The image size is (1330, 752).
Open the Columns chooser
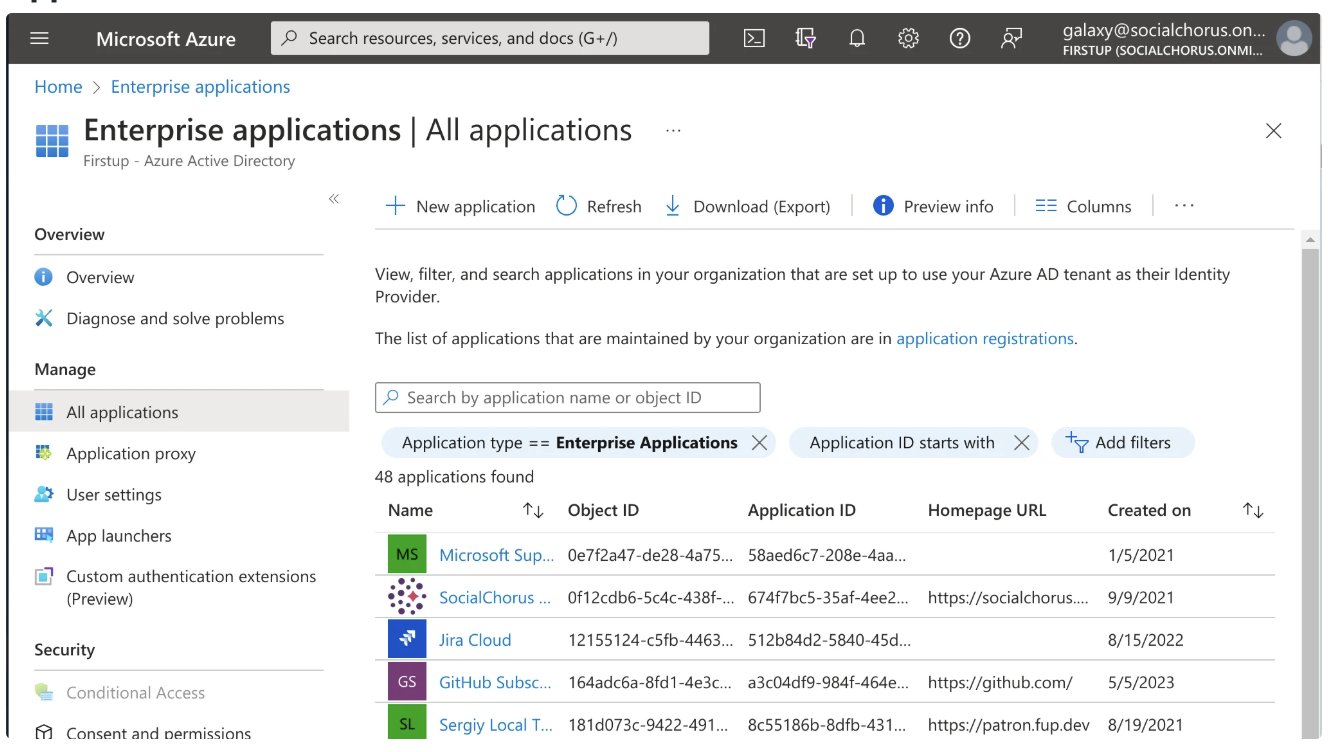coord(1083,206)
